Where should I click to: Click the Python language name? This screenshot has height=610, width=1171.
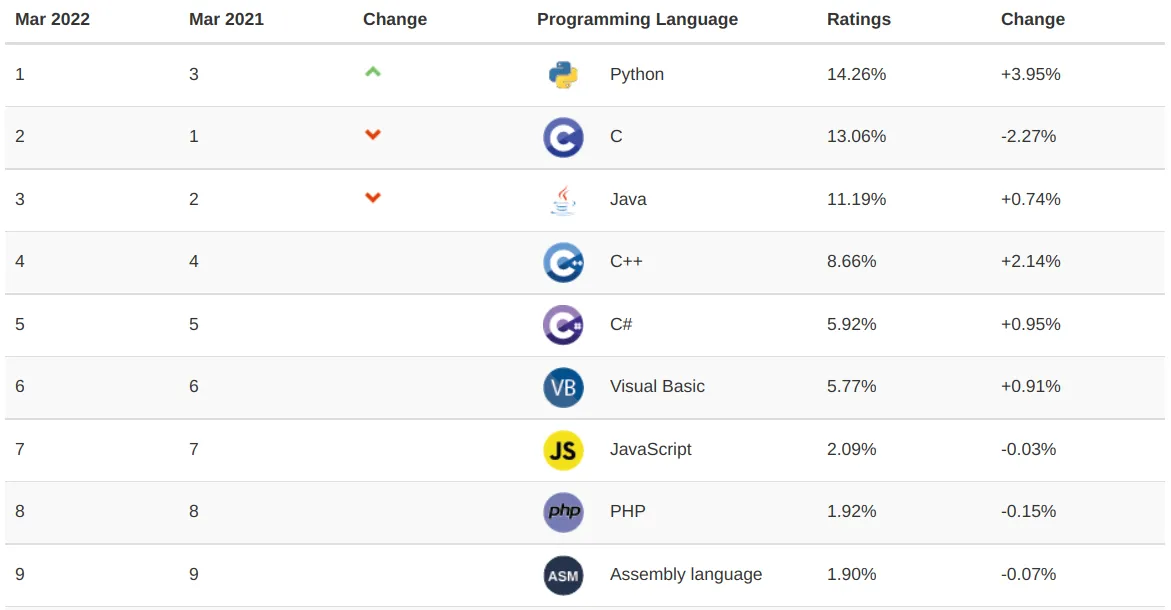click(636, 74)
